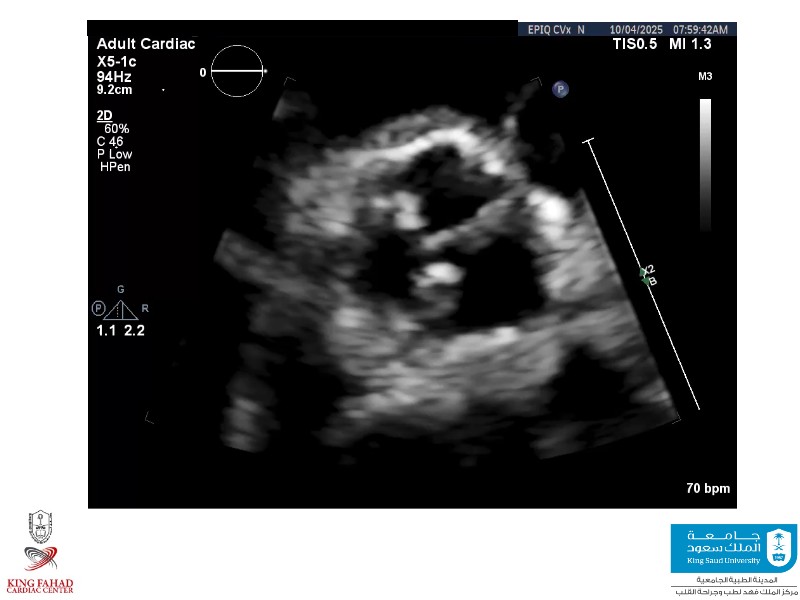Click the probe rotation angle dial

click(238, 72)
